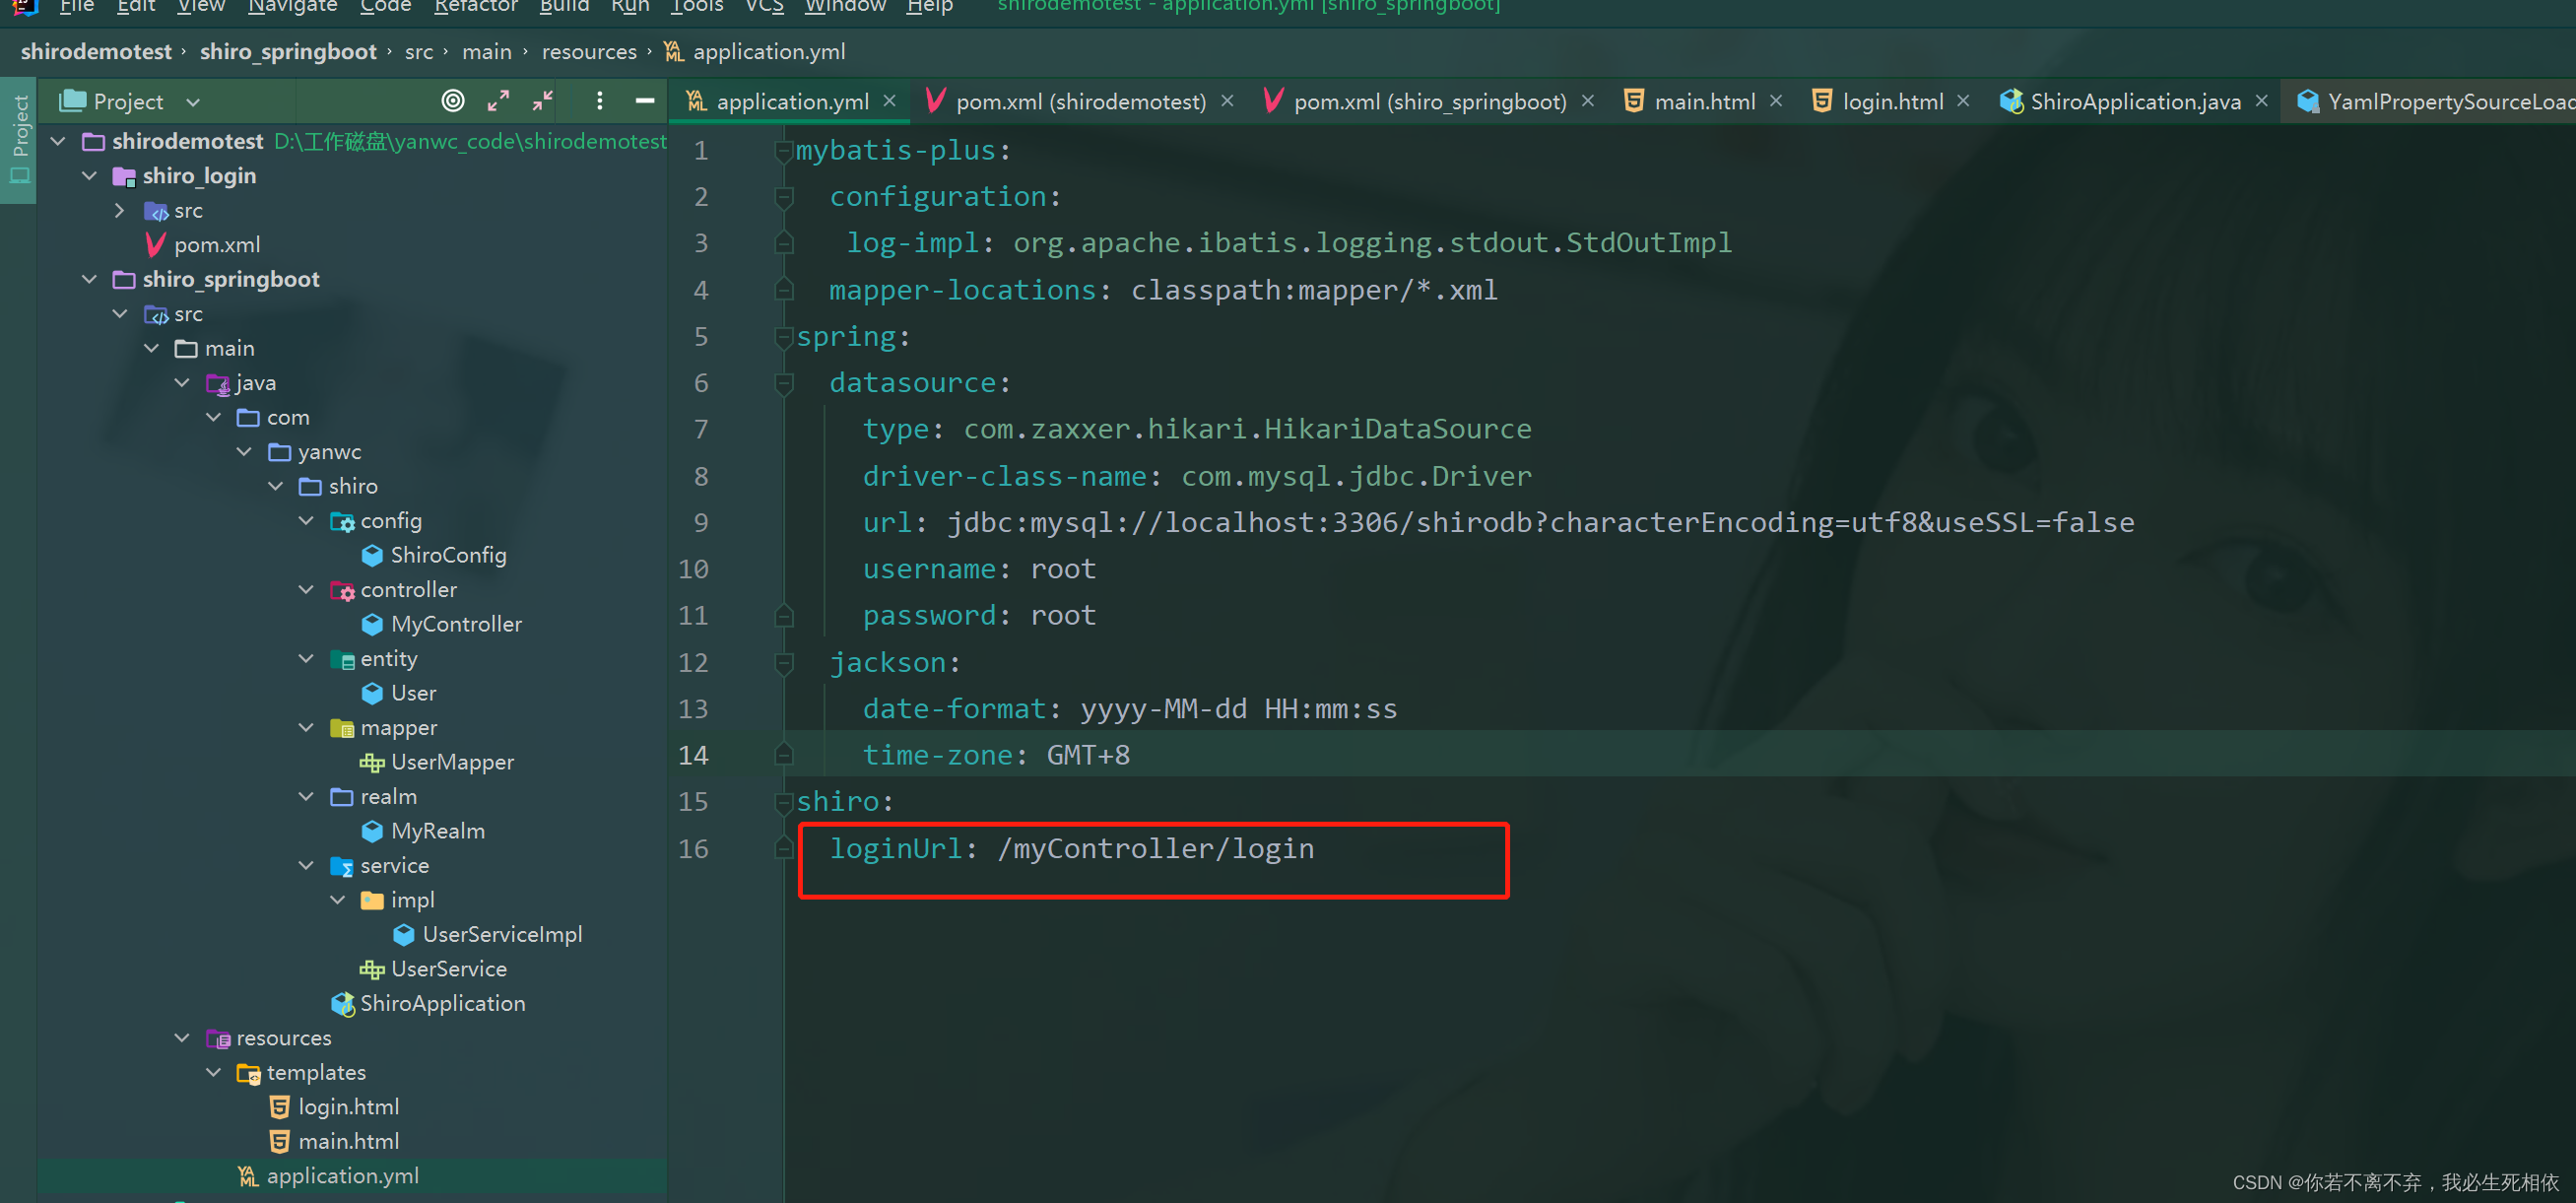This screenshot has width=2576, height=1203.
Task: Collapse the shiro_login module node
Action: click(90, 176)
